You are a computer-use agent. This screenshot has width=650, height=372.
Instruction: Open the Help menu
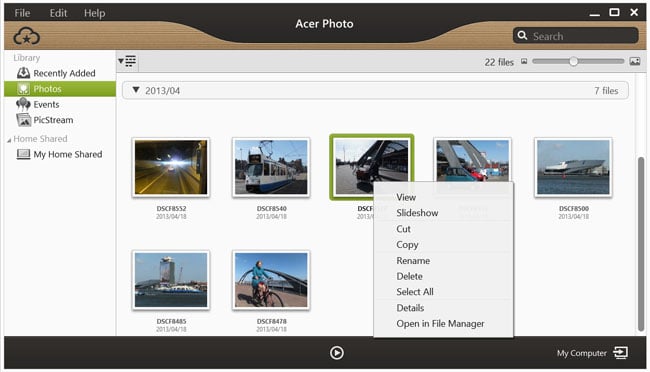click(x=95, y=13)
